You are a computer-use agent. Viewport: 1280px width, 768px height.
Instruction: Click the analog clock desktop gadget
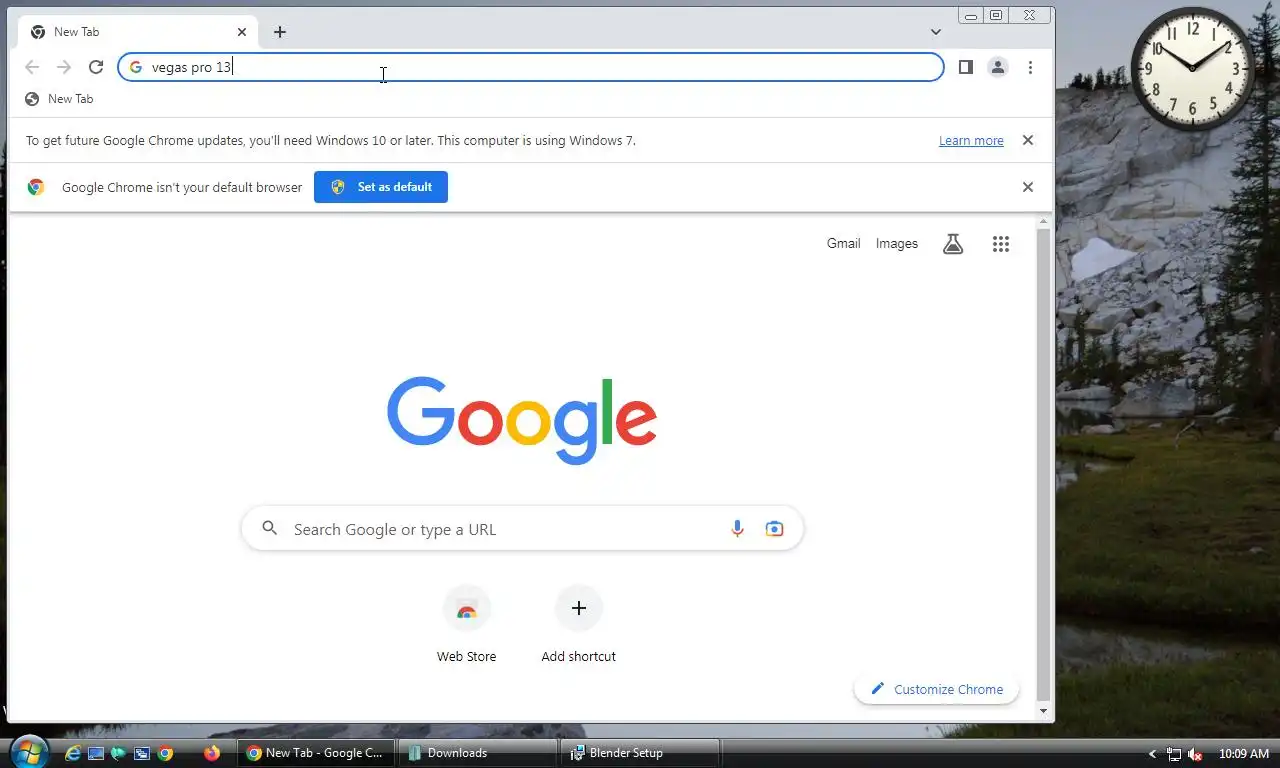[x=1192, y=69]
